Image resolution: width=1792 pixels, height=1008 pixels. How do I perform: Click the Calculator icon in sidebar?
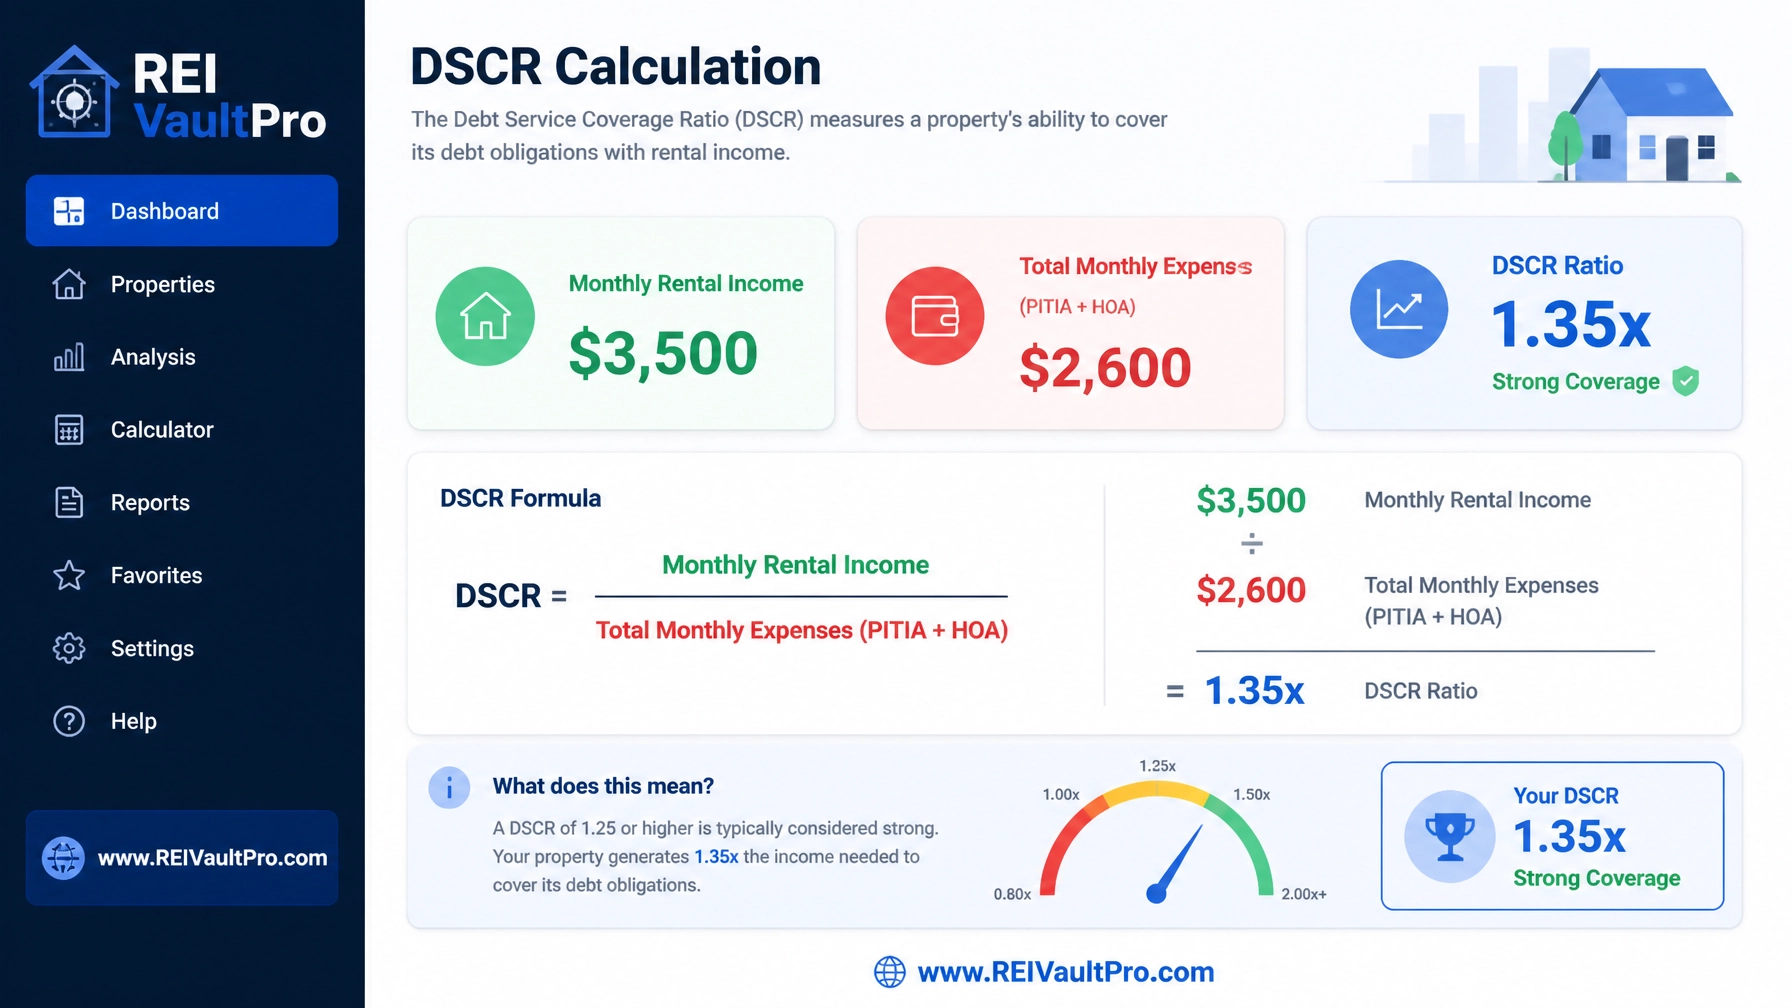point(69,430)
